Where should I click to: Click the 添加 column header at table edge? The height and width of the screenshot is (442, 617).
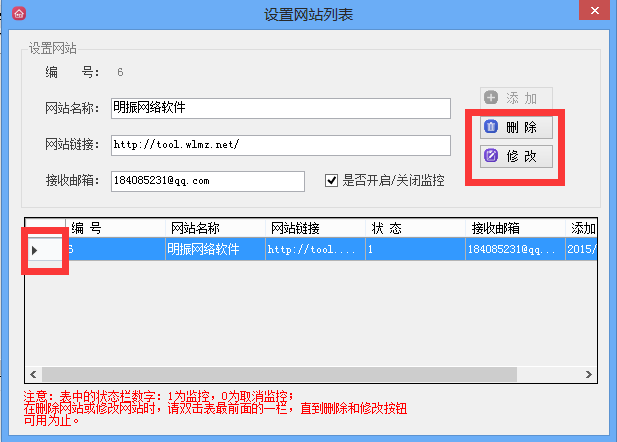[x=582, y=228]
